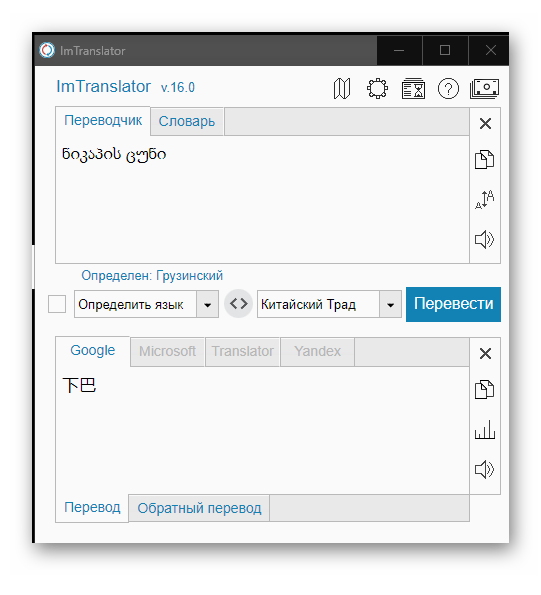Screen dimensions: 541x595
Task: Open the language map icon in header
Action: (x=342, y=88)
